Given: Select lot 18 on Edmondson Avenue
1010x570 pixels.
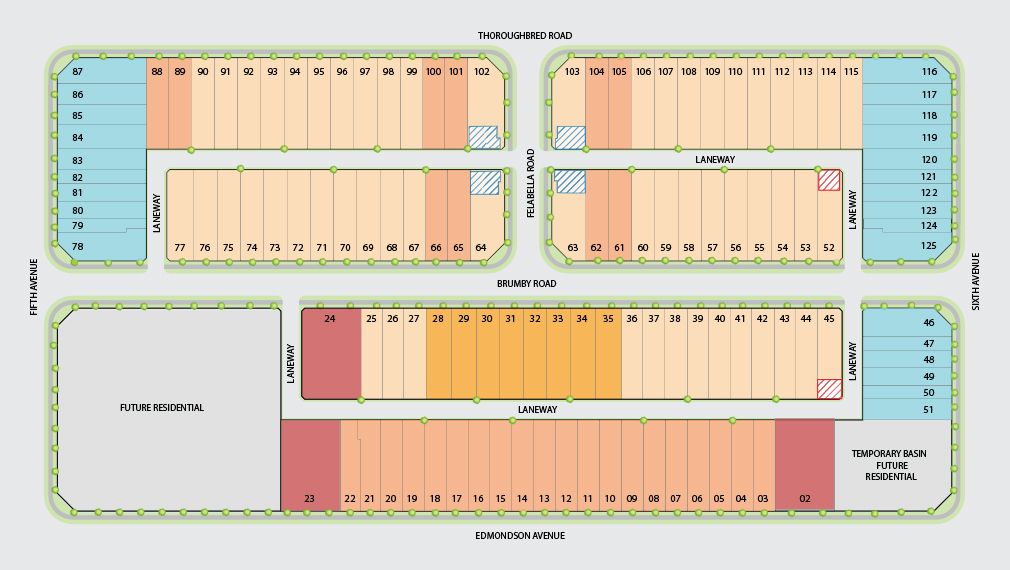Looking at the screenshot, I should click(x=435, y=465).
